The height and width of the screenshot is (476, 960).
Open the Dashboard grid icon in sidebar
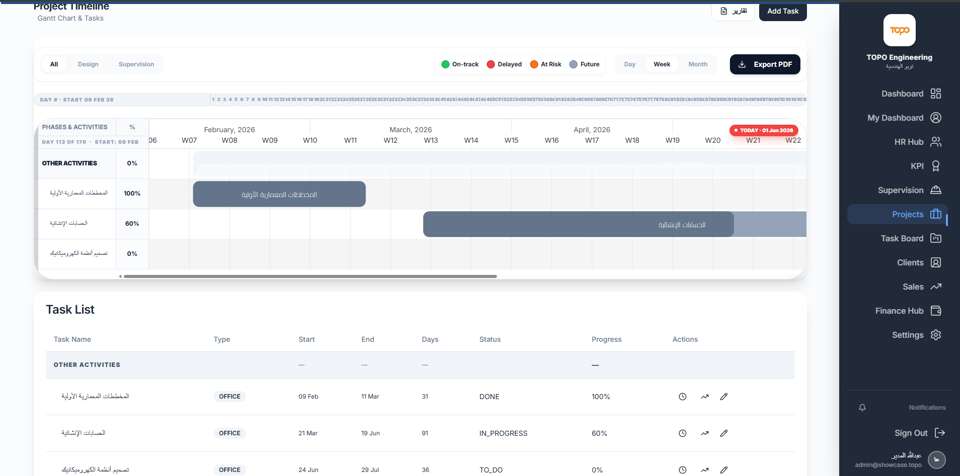(935, 94)
